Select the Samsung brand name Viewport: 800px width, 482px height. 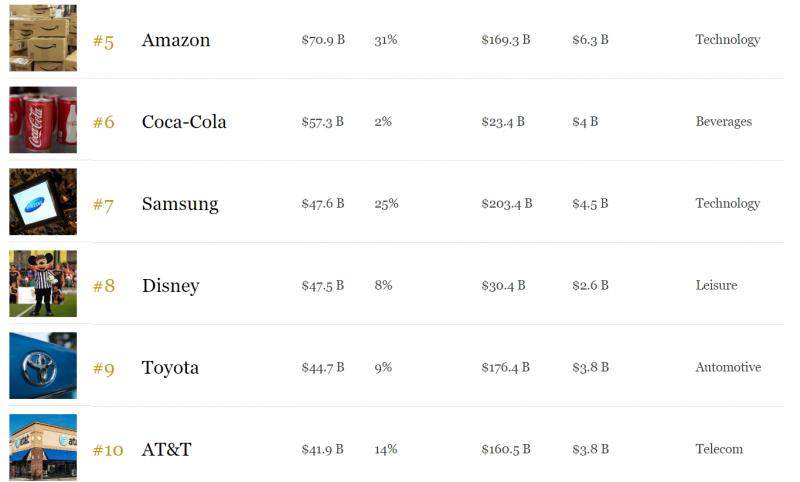point(180,204)
